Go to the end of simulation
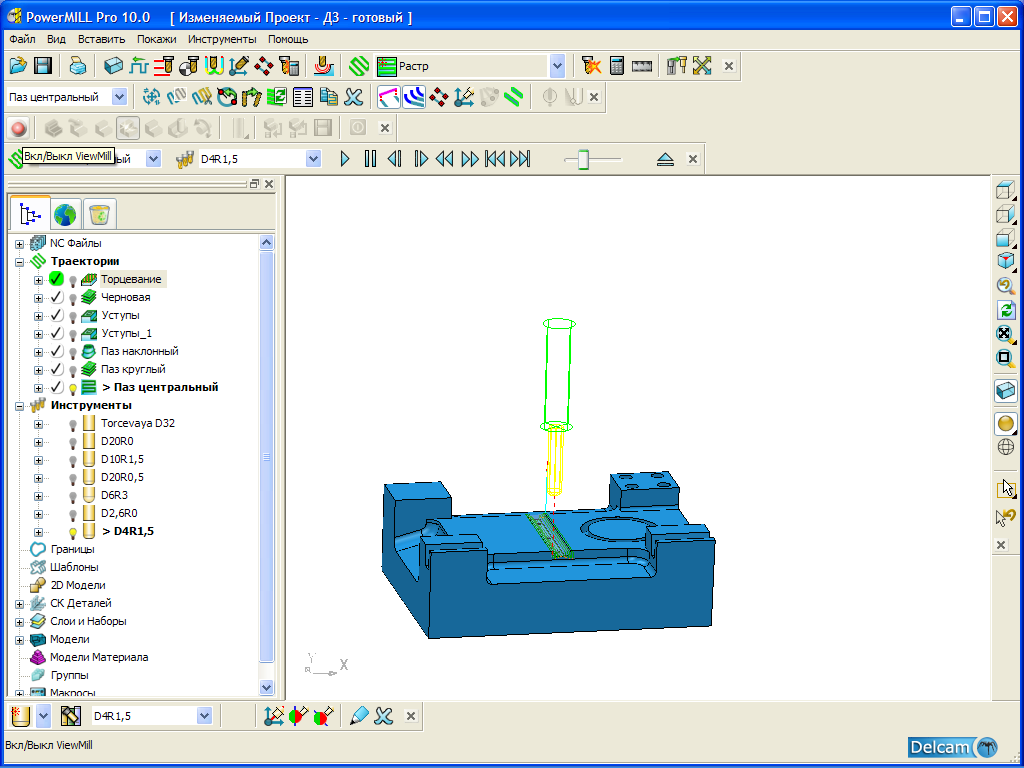 point(520,159)
